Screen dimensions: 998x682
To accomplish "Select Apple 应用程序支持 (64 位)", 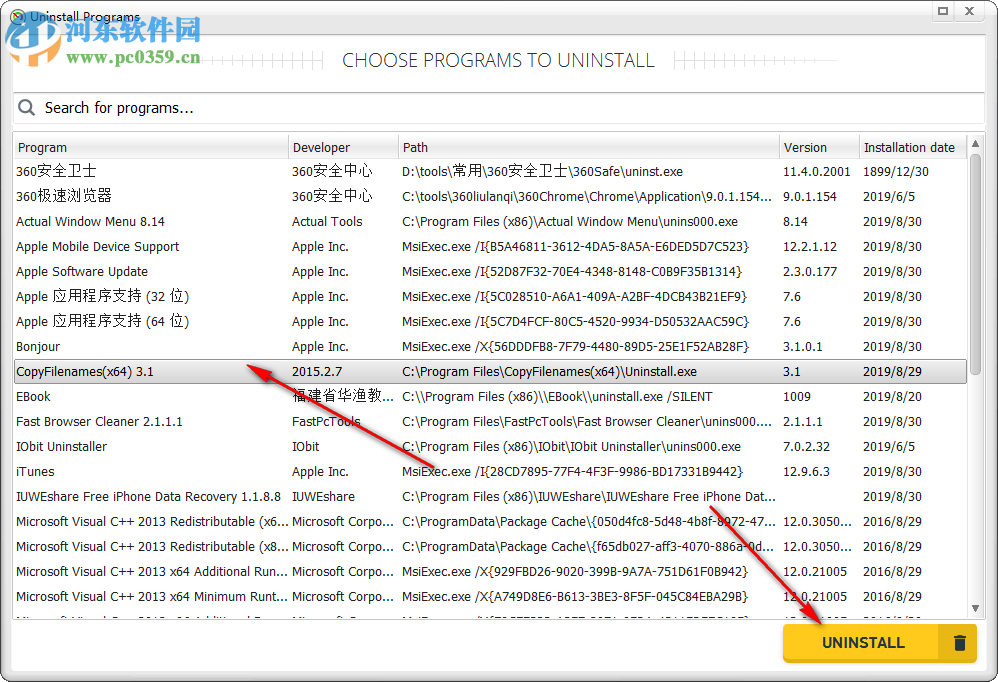I will (x=490, y=321).
